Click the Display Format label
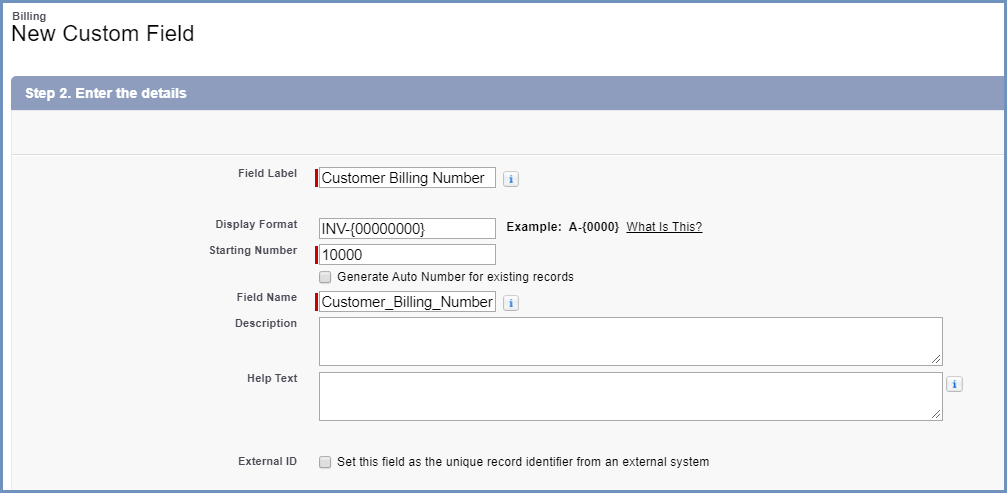This screenshot has height=493, width=1007. click(x=256, y=225)
